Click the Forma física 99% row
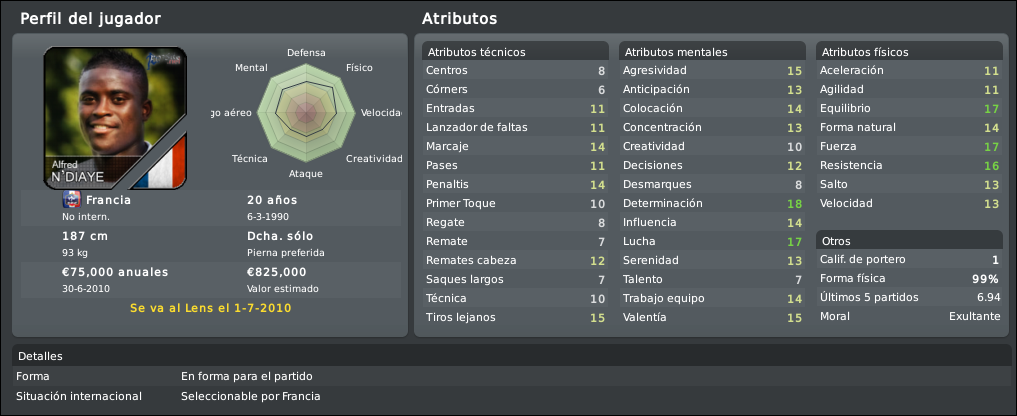The width and height of the screenshot is (1017, 416). [908, 279]
